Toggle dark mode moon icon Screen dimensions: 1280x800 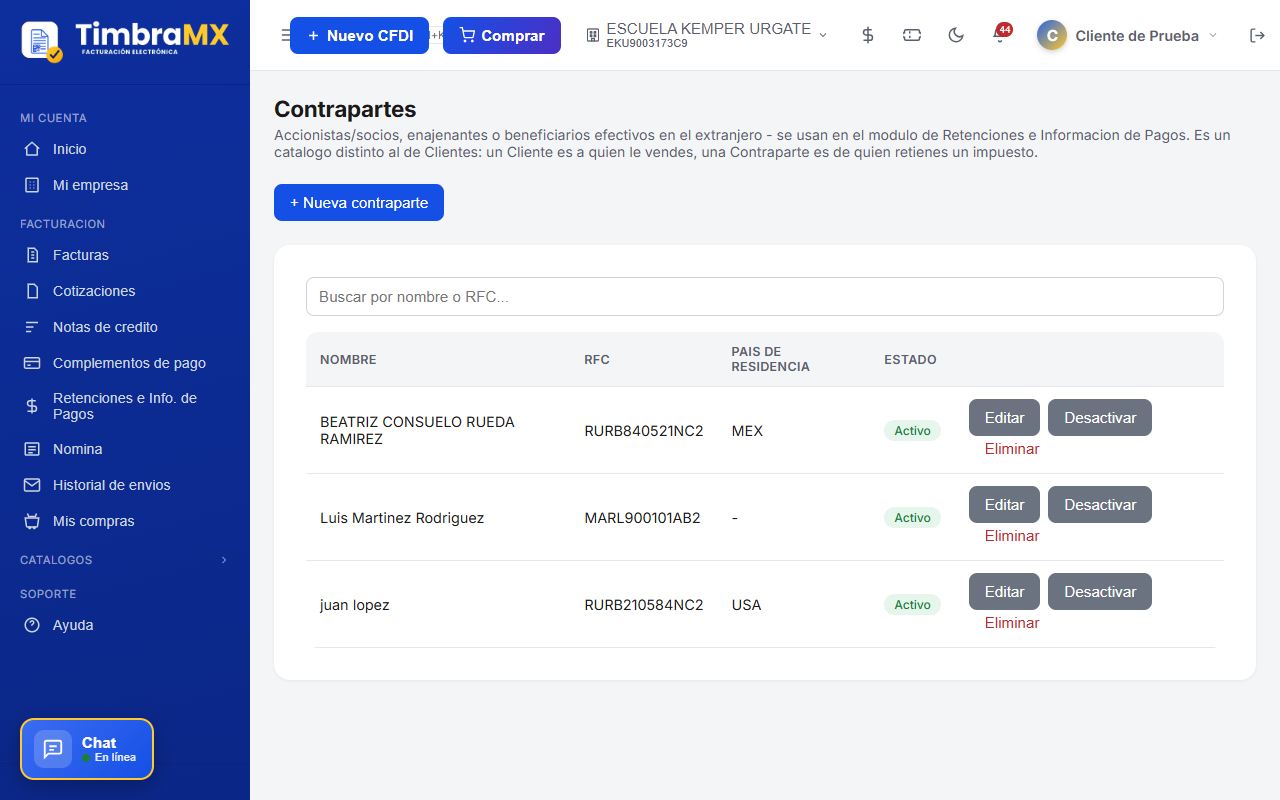pos(956,35)
